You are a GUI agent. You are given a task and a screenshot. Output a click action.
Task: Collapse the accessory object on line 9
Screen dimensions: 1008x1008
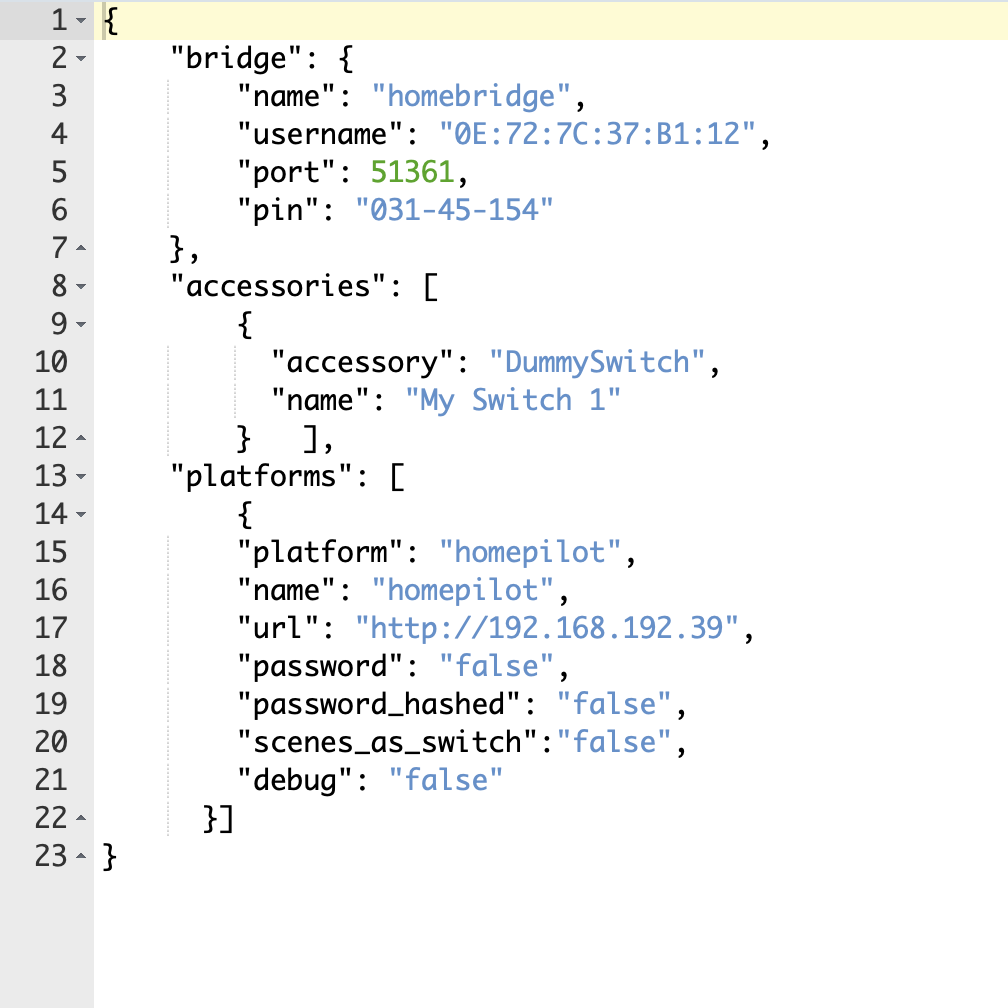pyautogui.click(x=81, y=325)
